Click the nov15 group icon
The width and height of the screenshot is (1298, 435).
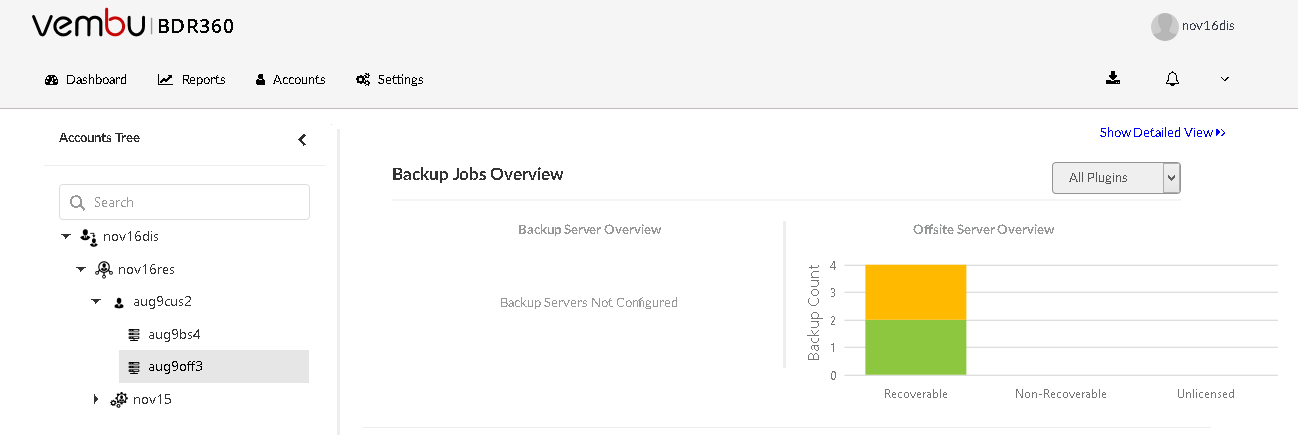click(118, 399)
